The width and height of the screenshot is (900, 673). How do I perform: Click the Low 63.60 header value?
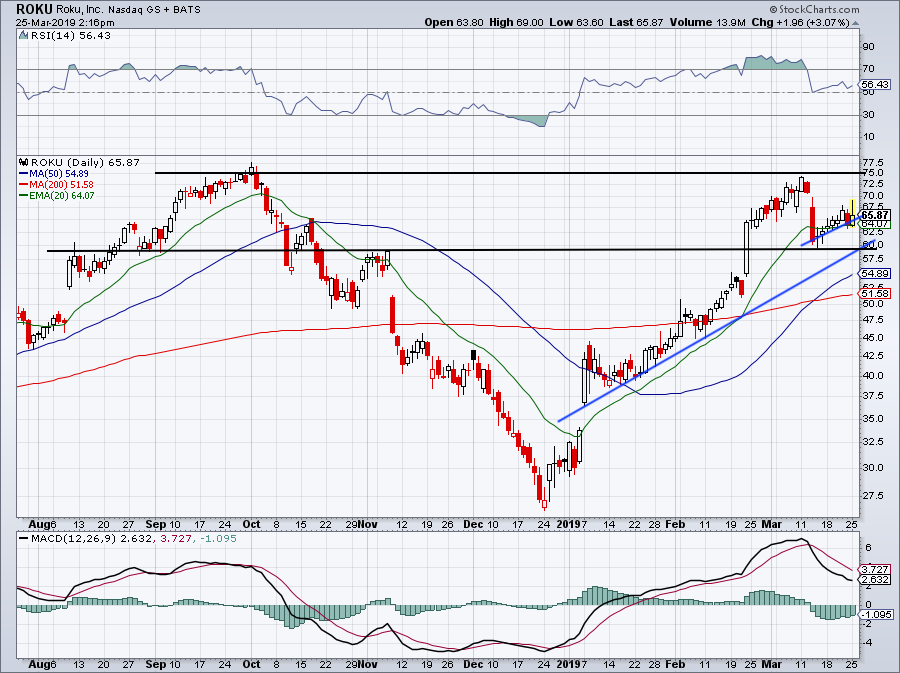pos(576,22)
